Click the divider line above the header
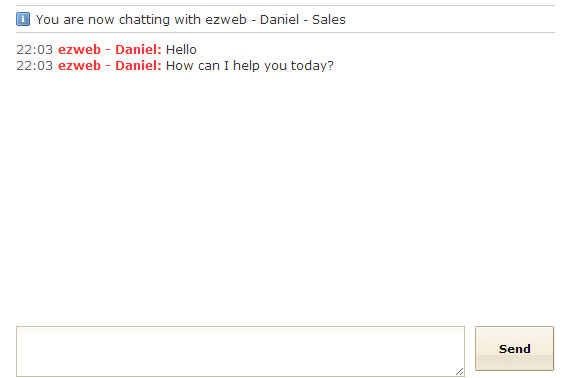The image size is (571, 378). (285, 5)
